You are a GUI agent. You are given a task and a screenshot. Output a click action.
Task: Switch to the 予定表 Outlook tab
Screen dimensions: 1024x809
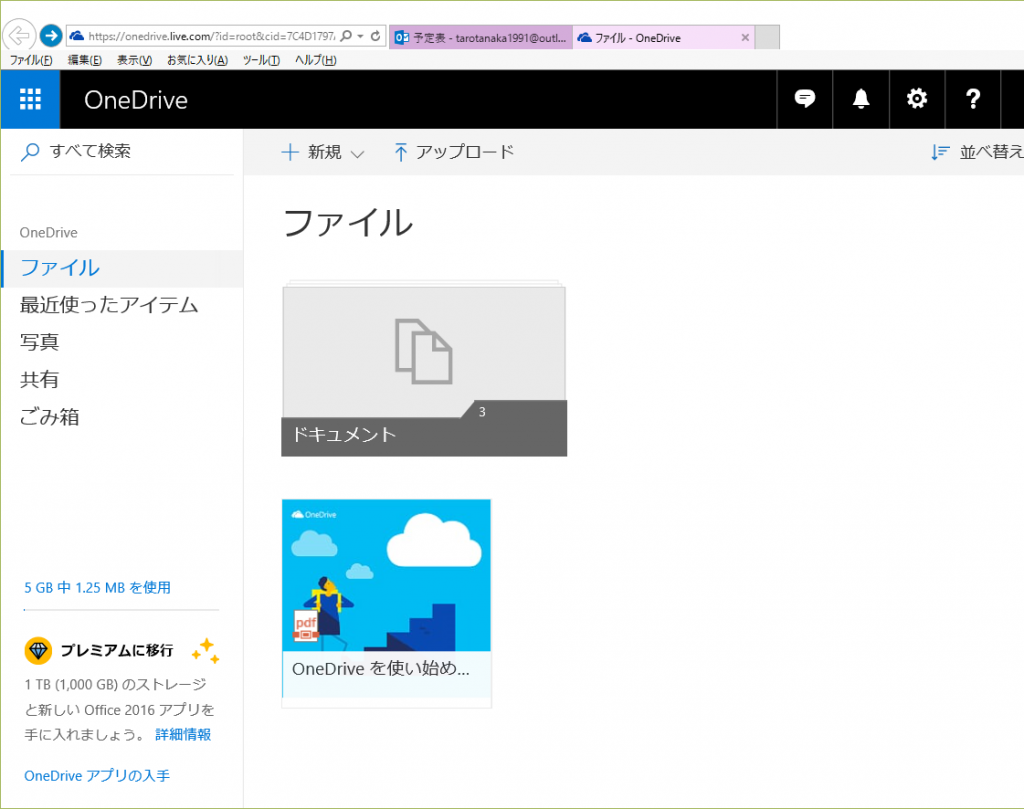pos(481,38)
